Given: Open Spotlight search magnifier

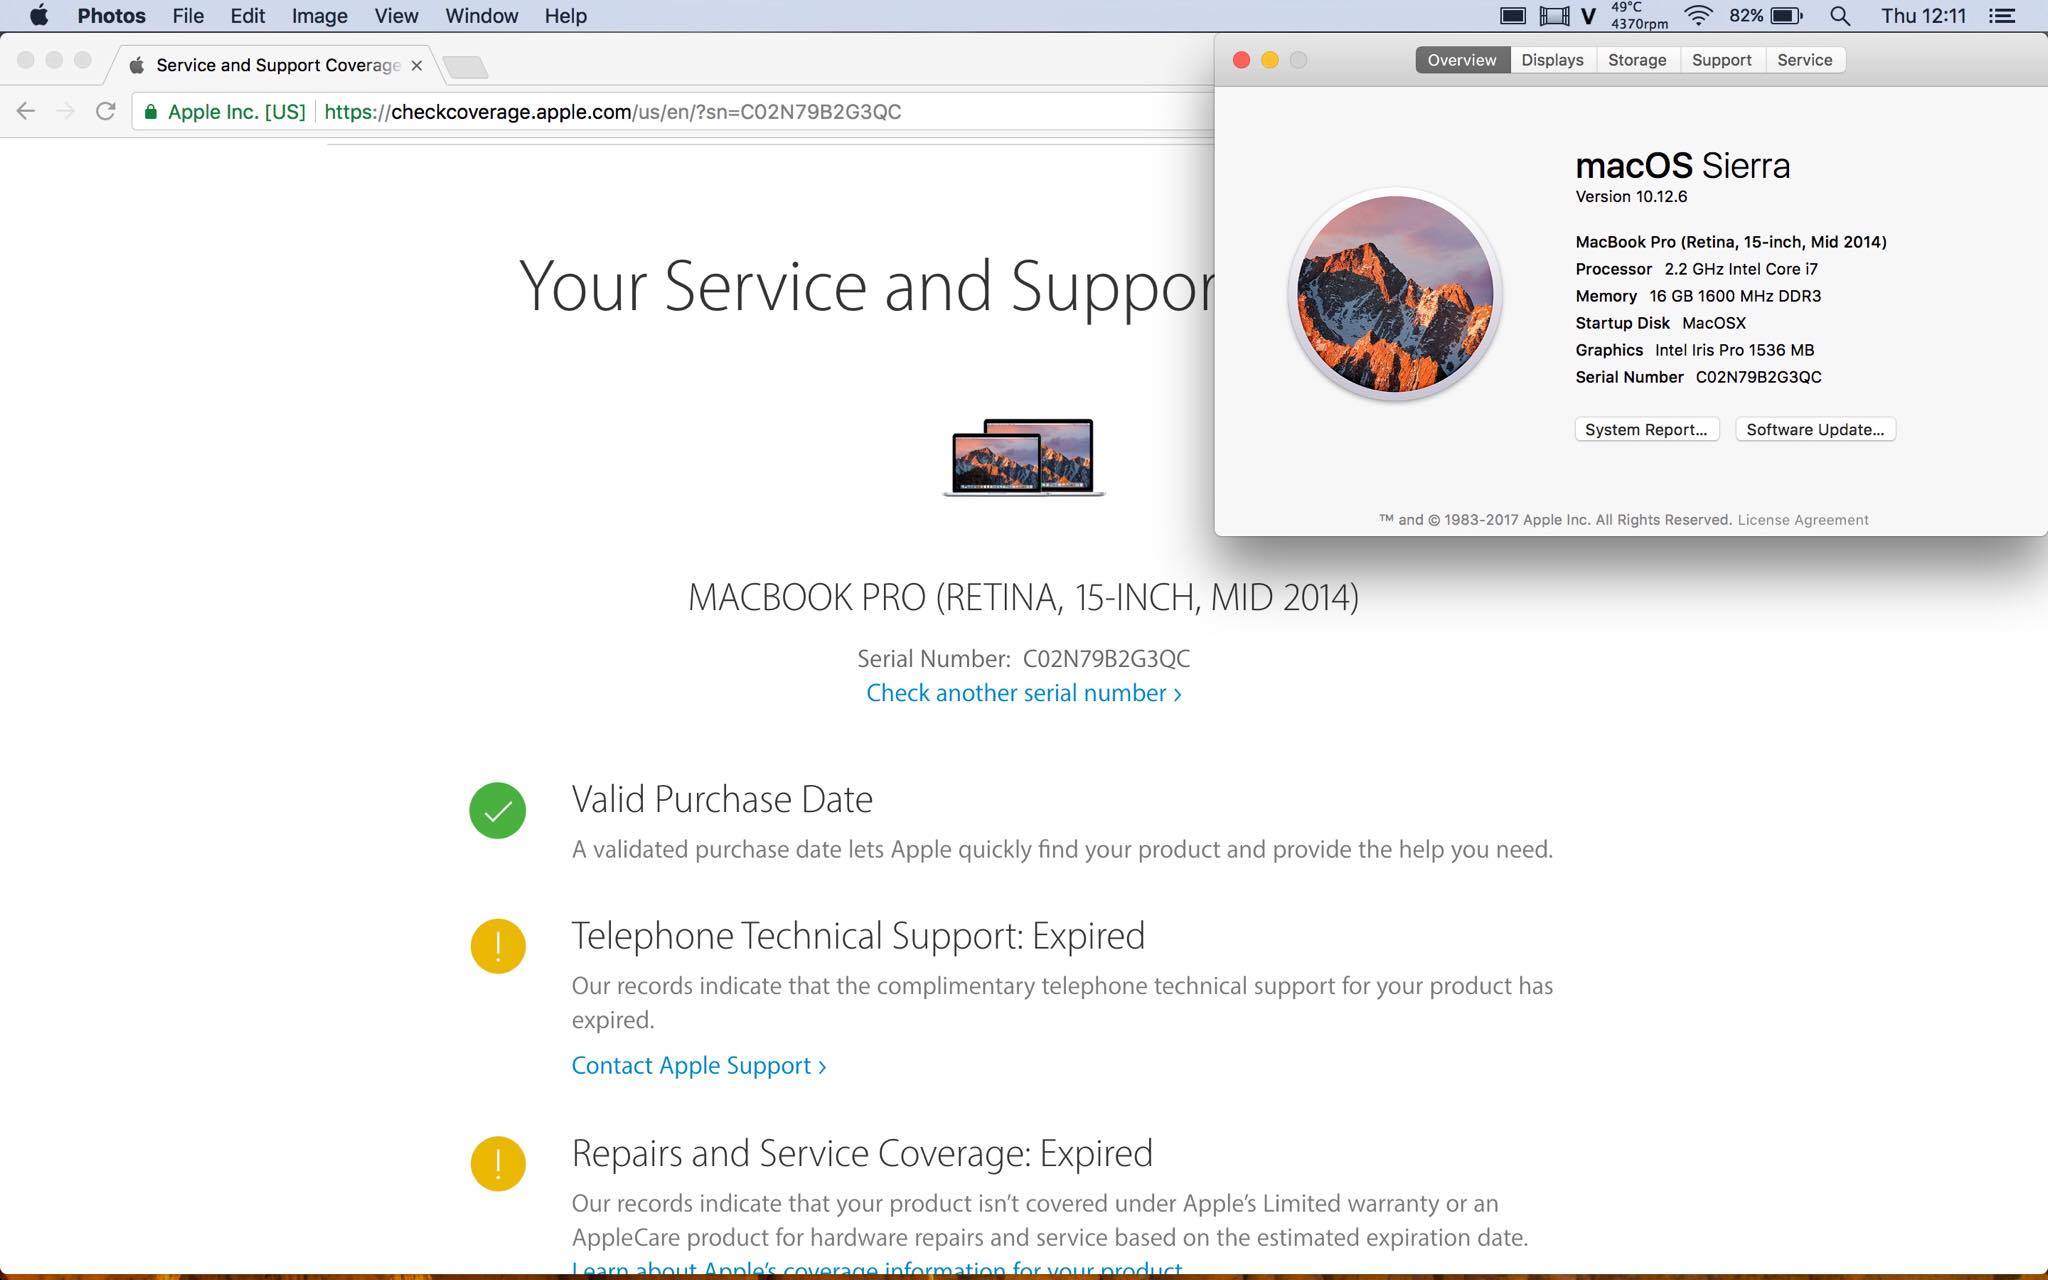Looking at the screenshot, I should (1839, 16).
